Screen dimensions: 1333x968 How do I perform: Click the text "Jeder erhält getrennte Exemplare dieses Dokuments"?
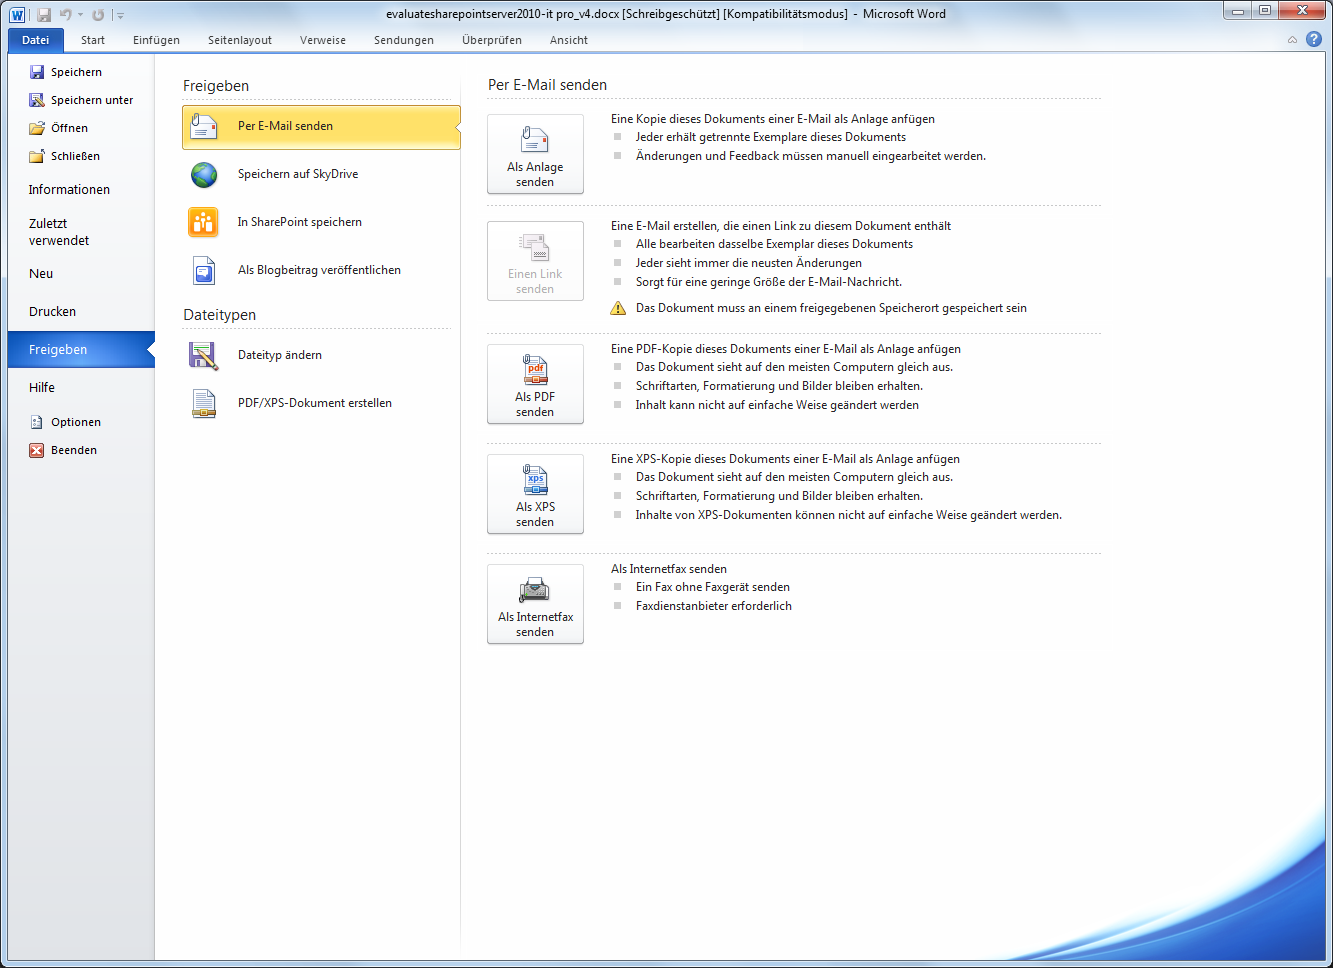[x=771, y=137]
